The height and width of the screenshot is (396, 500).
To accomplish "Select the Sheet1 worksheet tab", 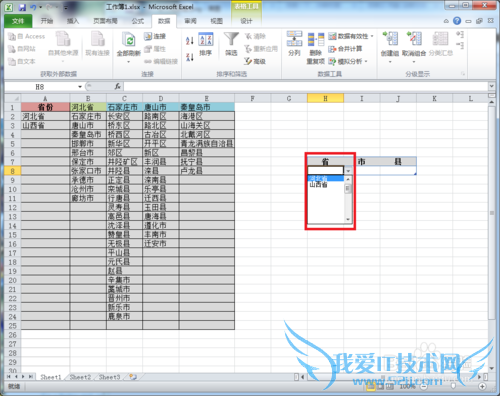I will coord(51,377).
